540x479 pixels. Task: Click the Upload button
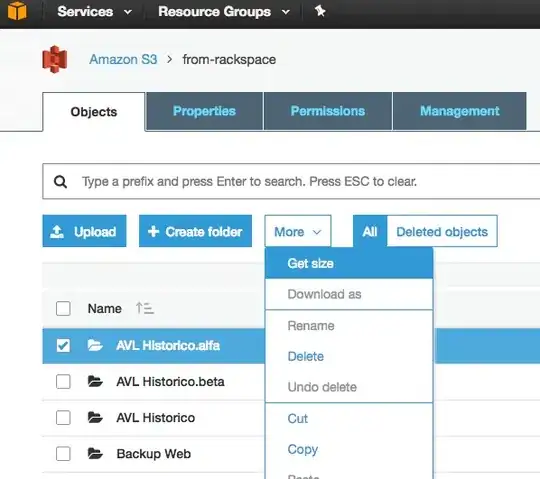tap(84, 231)
